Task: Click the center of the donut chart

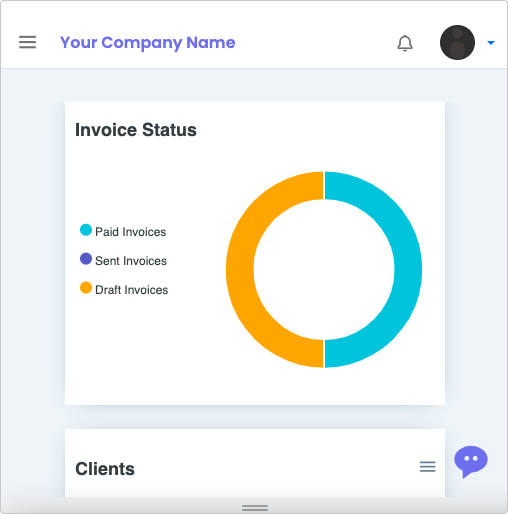Action: (324, 270)
